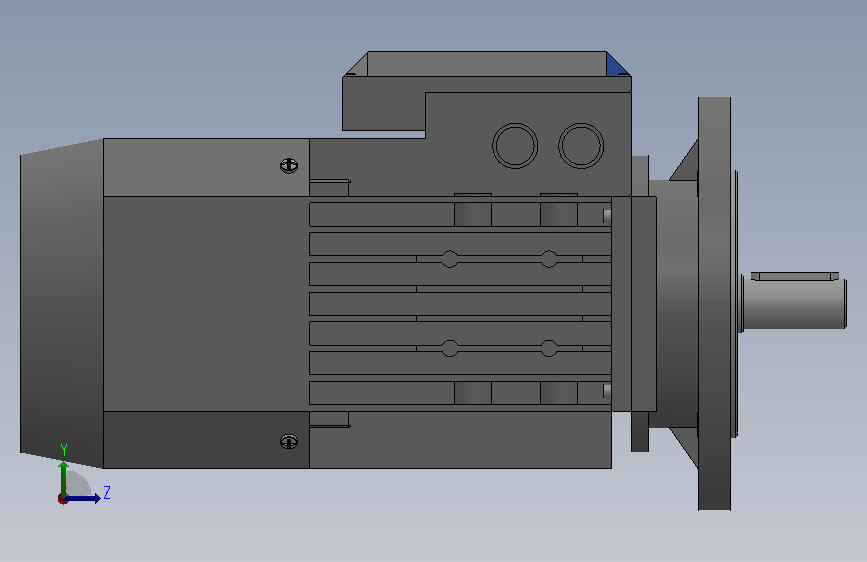Pick the key on top of the shaft

[795, 275]
